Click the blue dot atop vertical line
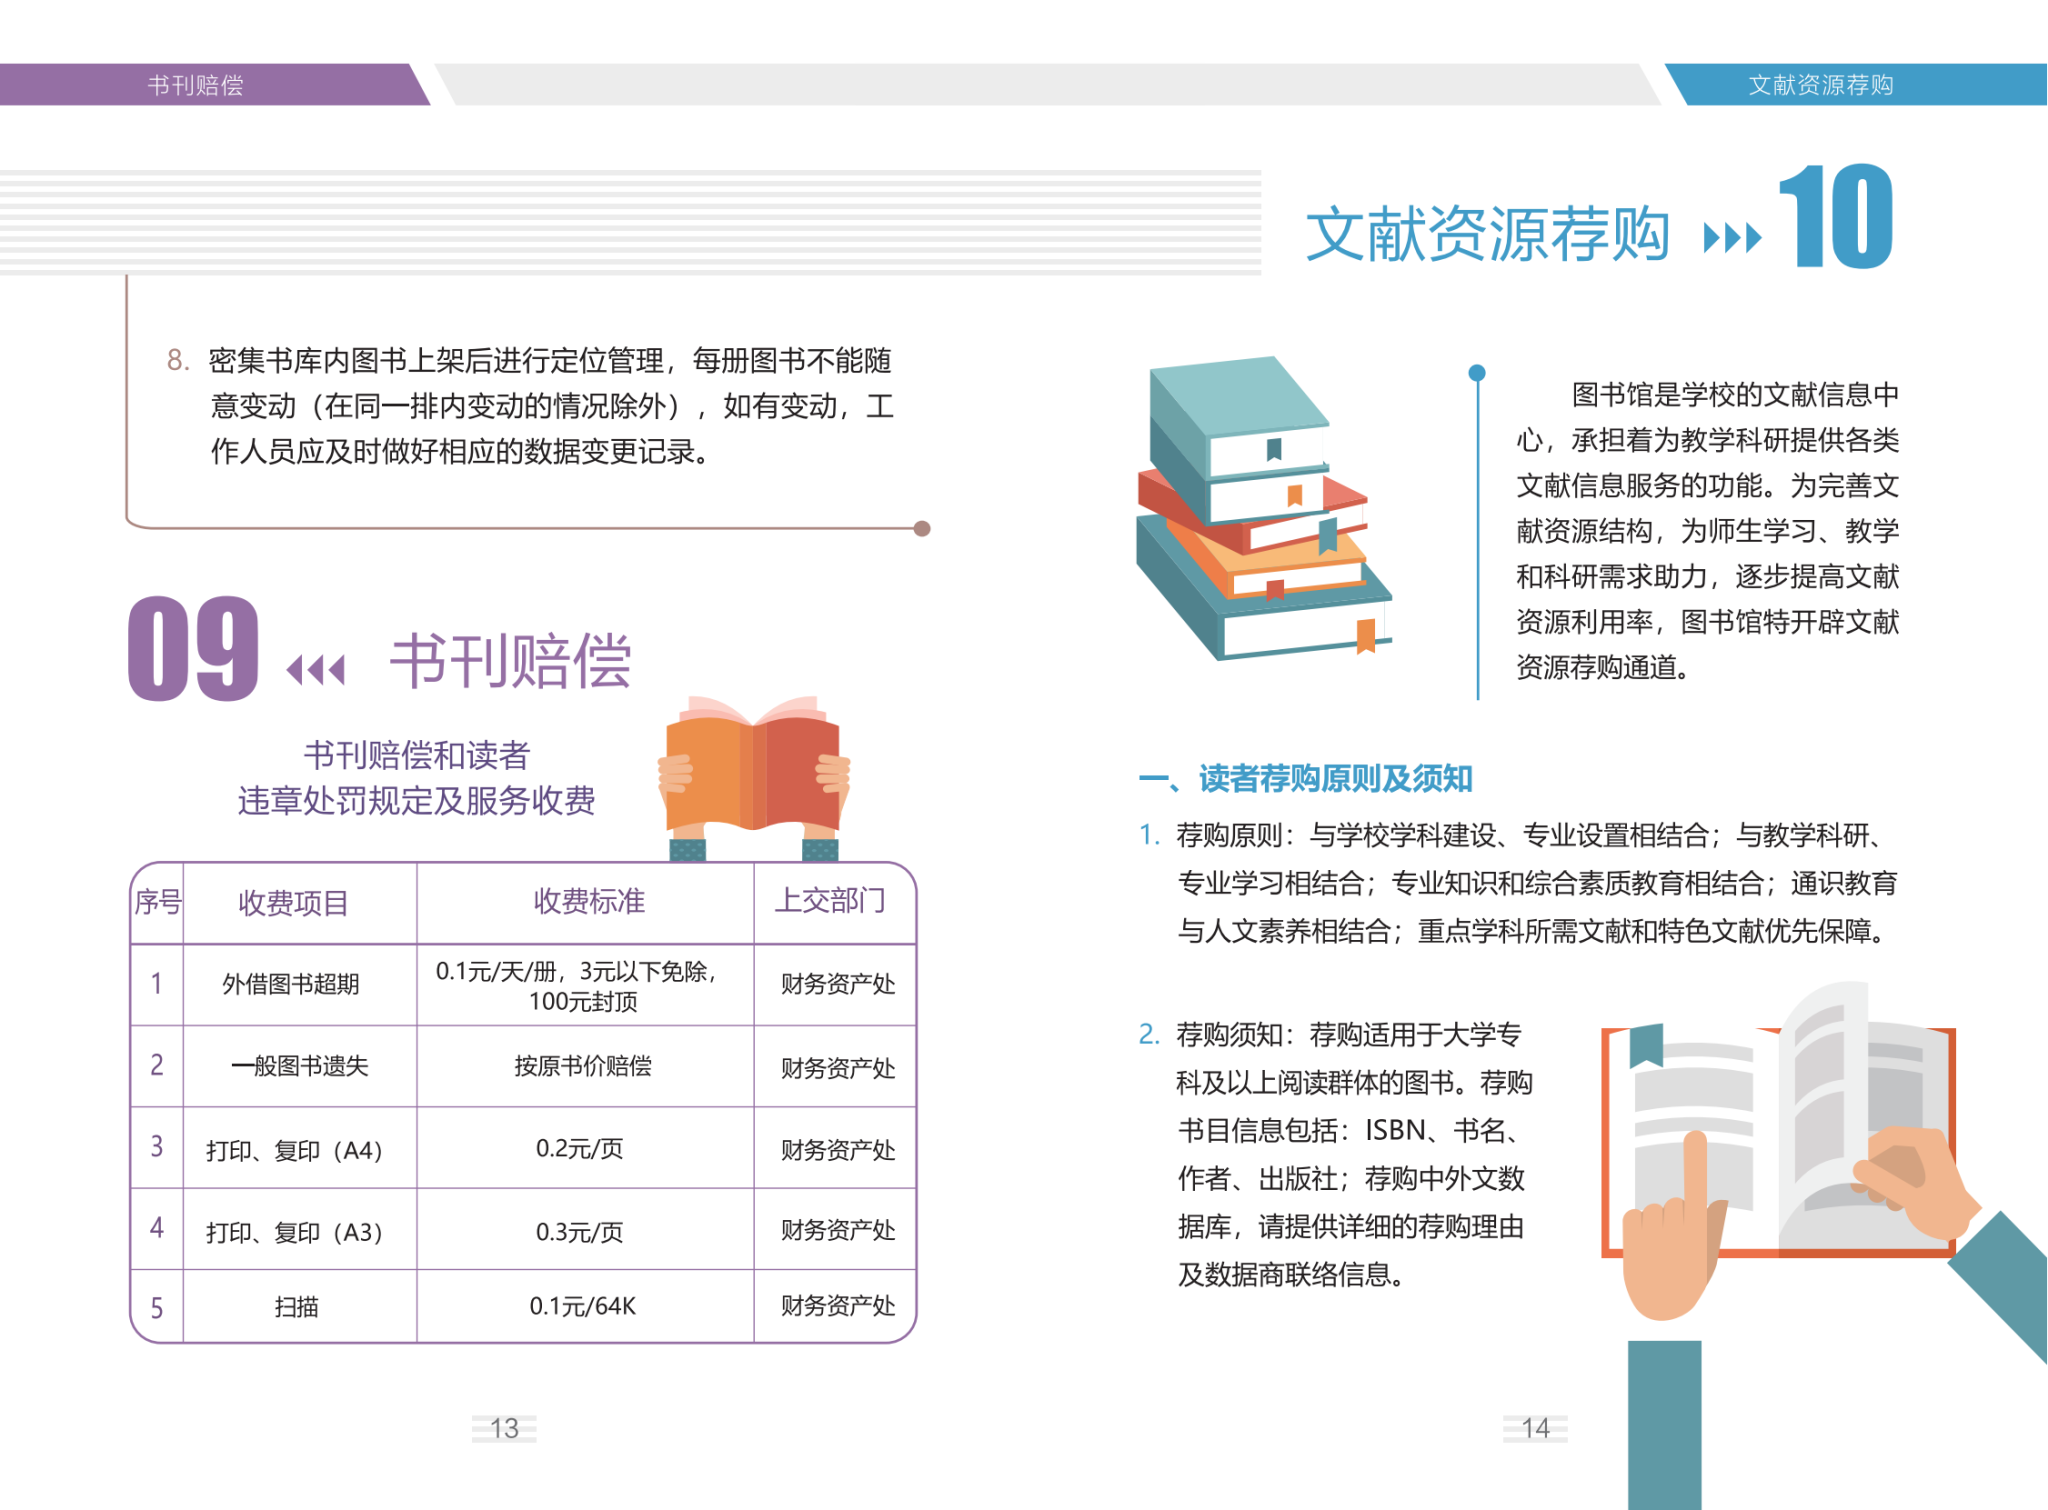 tap(1477, 373)
